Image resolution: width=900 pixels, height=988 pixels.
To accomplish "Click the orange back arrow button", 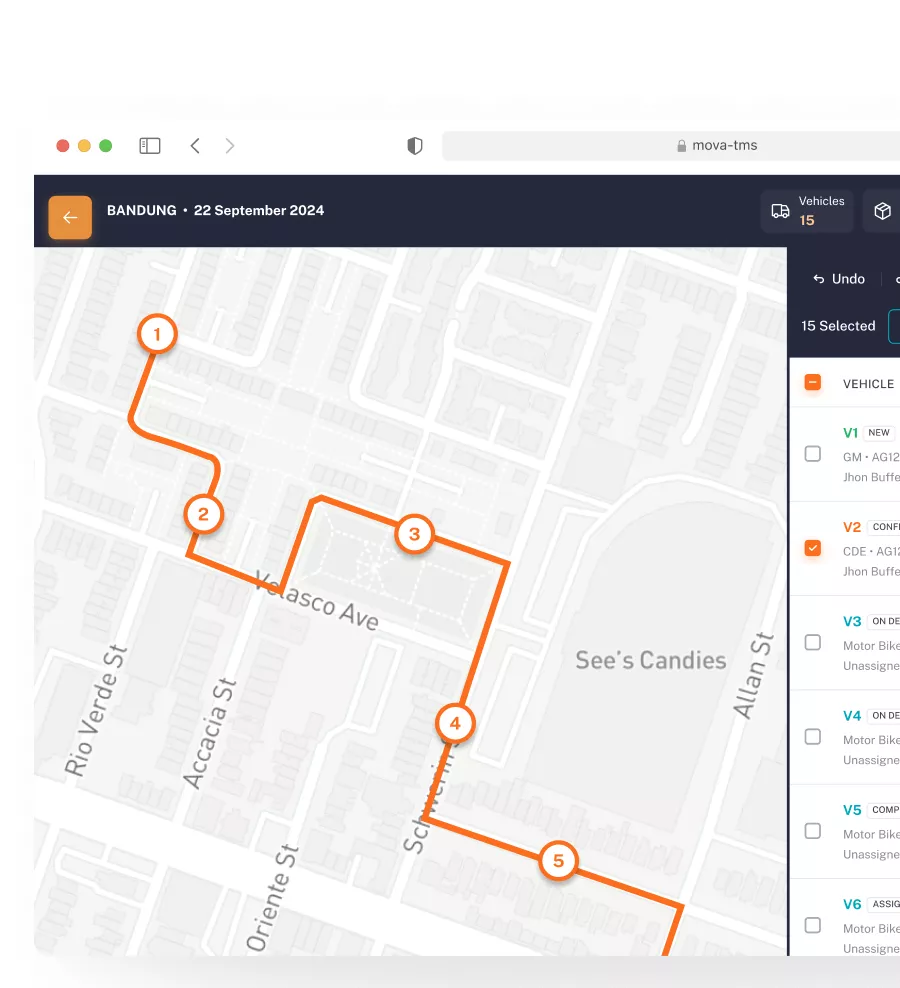I will pos(70,217).
